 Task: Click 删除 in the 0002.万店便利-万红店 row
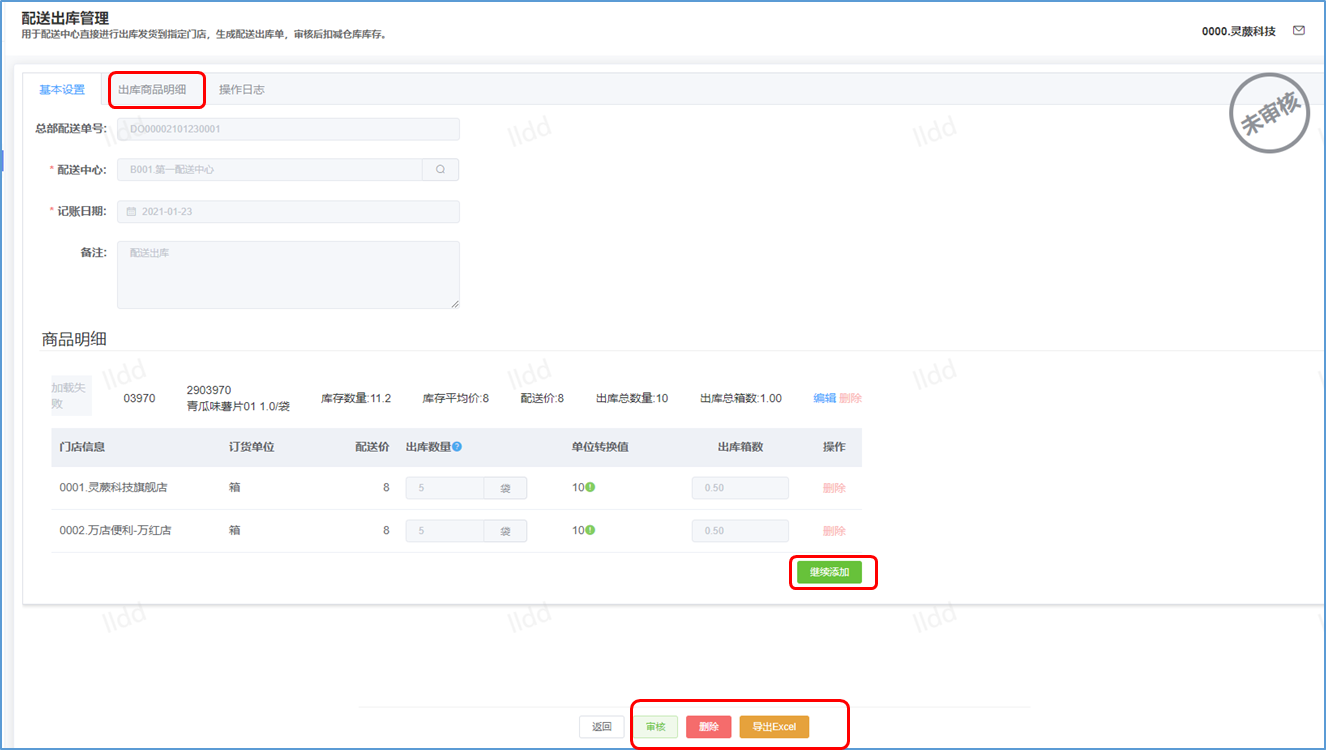834,530
